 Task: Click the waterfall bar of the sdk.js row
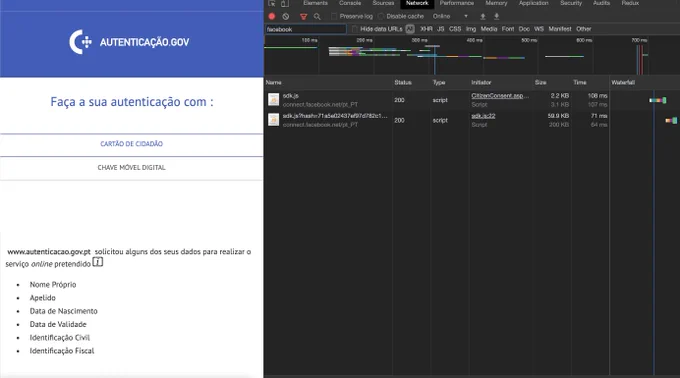pos(657,100)
